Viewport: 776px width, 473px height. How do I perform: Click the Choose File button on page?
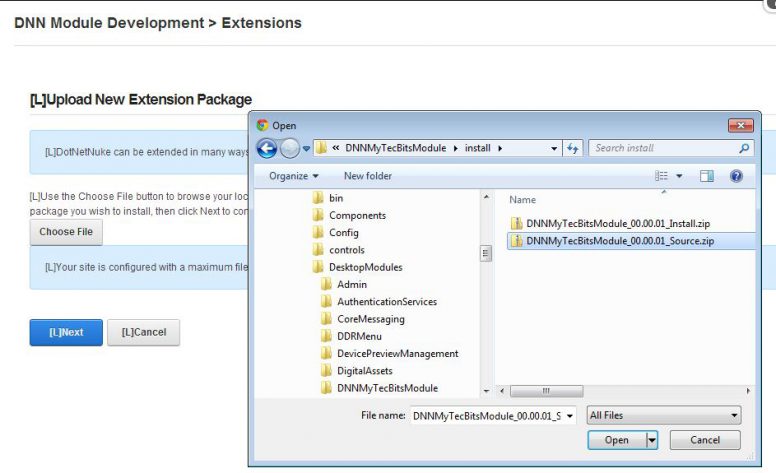66,232
